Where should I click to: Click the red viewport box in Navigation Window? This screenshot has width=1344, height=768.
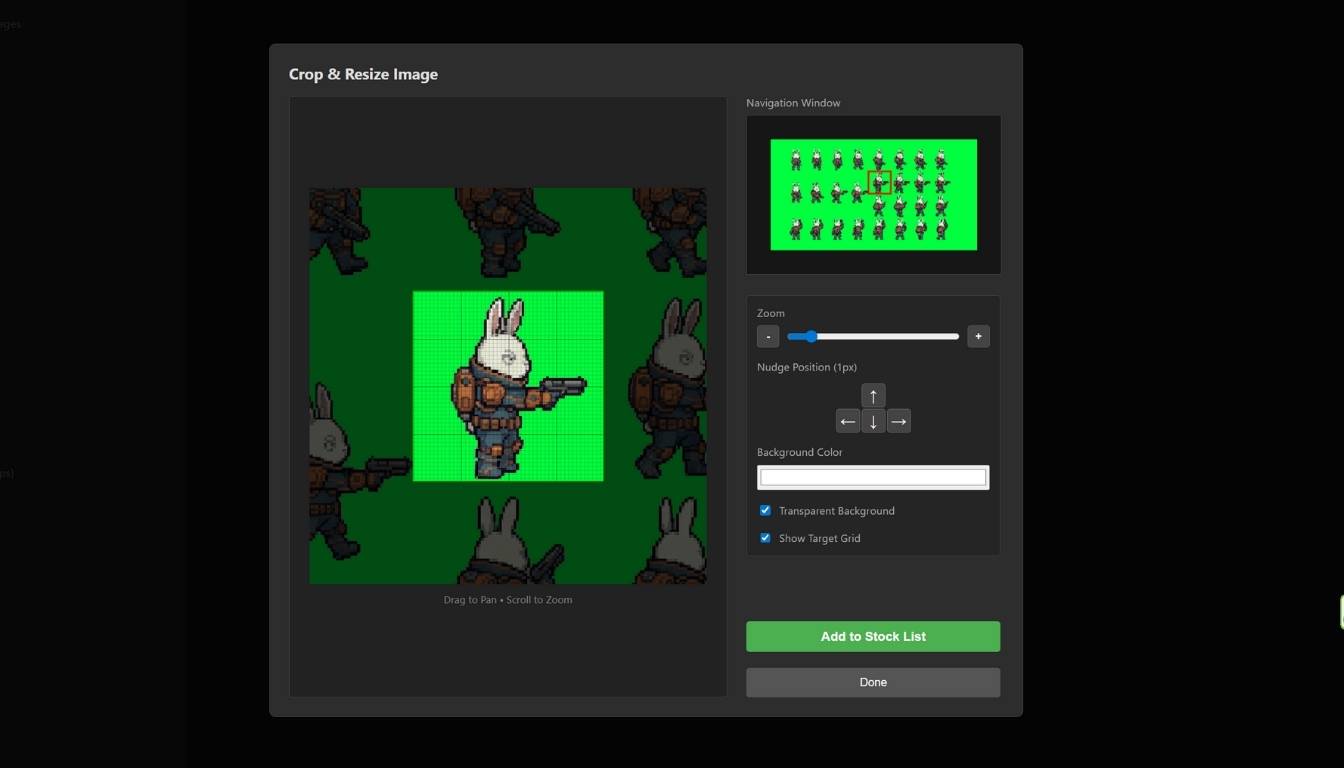[879, 183]
